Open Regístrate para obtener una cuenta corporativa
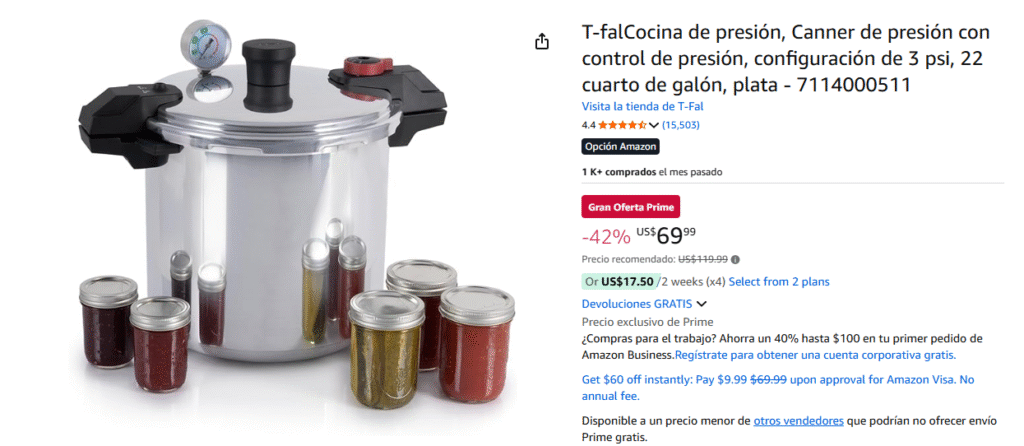Image resolution: width=1024 pixels, height=446 pixels. pos(815,355)
